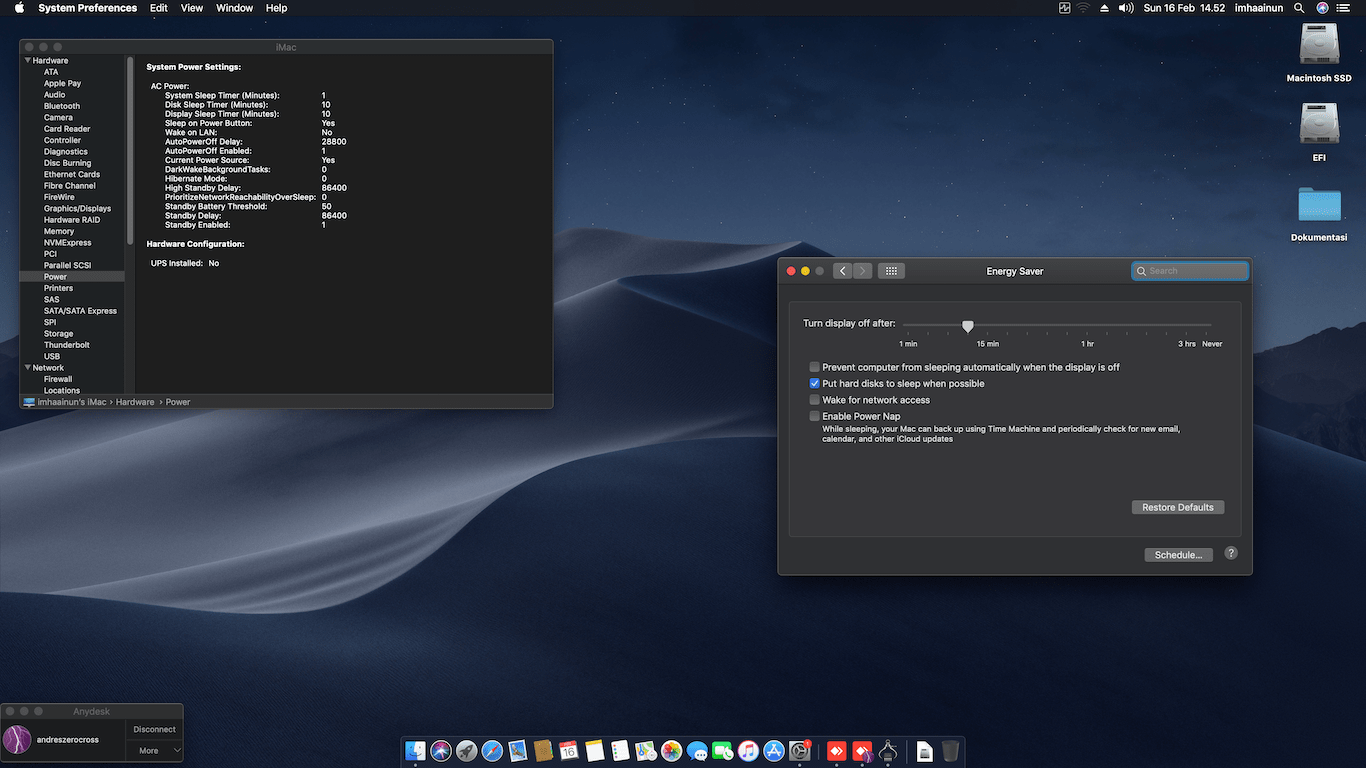Show all preferences grid button
The width and height of the screenshot is (1366, 768).
[891, 271]
